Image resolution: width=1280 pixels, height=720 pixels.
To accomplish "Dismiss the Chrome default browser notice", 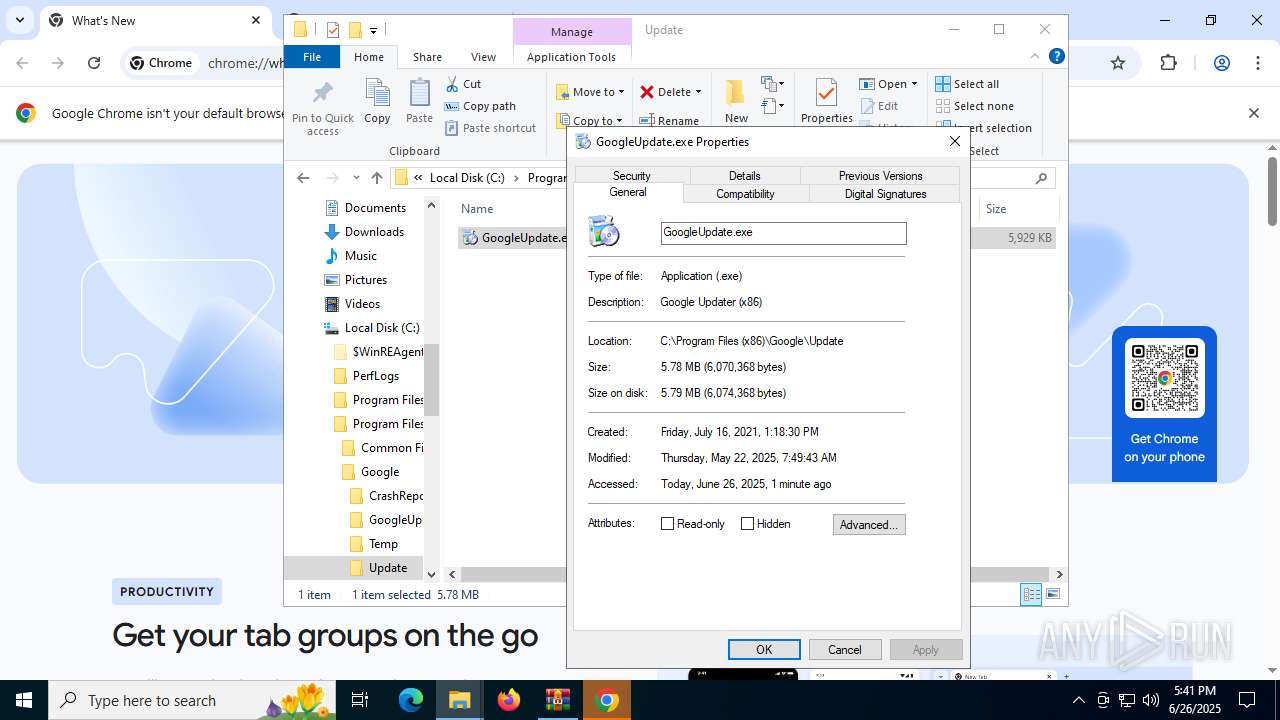I will [x=1253, y=113].
